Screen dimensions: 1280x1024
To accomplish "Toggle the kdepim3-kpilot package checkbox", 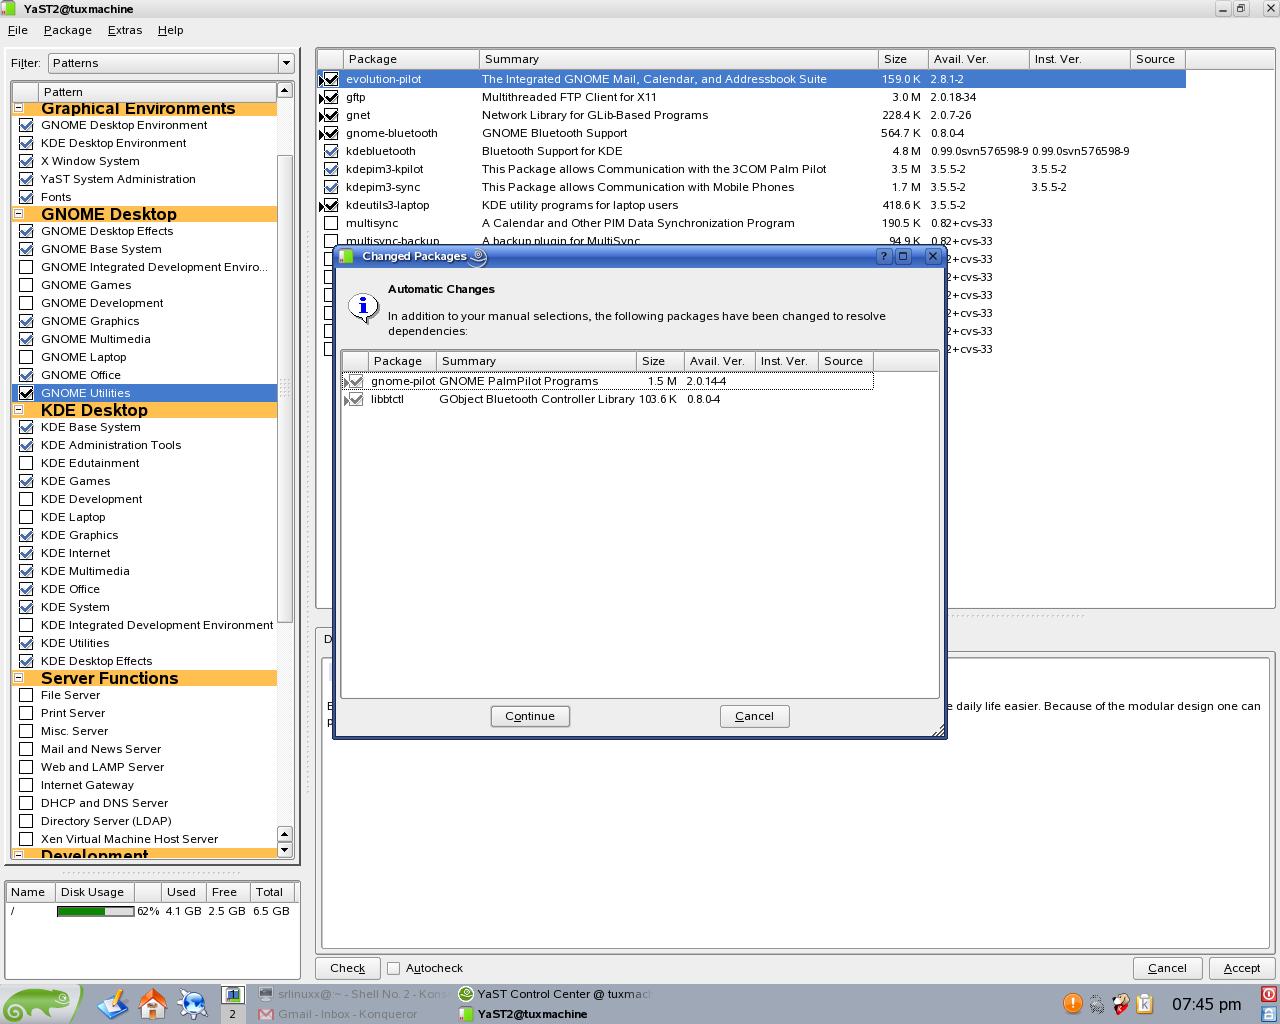I will tap(331, 169).
